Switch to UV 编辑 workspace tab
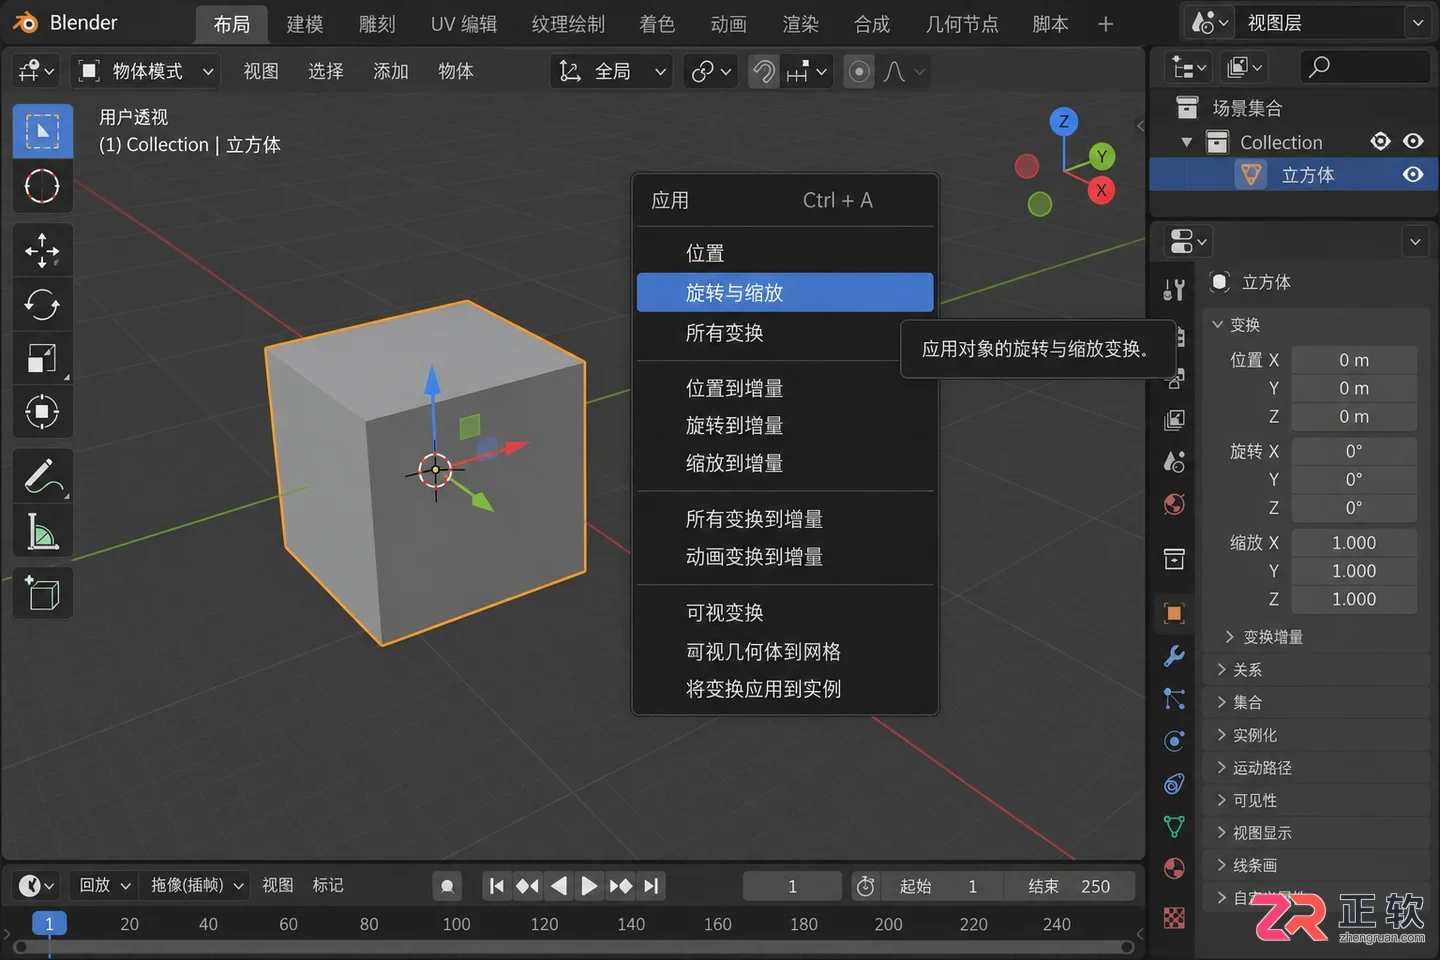The width and height of the screenshot is (1440, 960). point(463,24)
